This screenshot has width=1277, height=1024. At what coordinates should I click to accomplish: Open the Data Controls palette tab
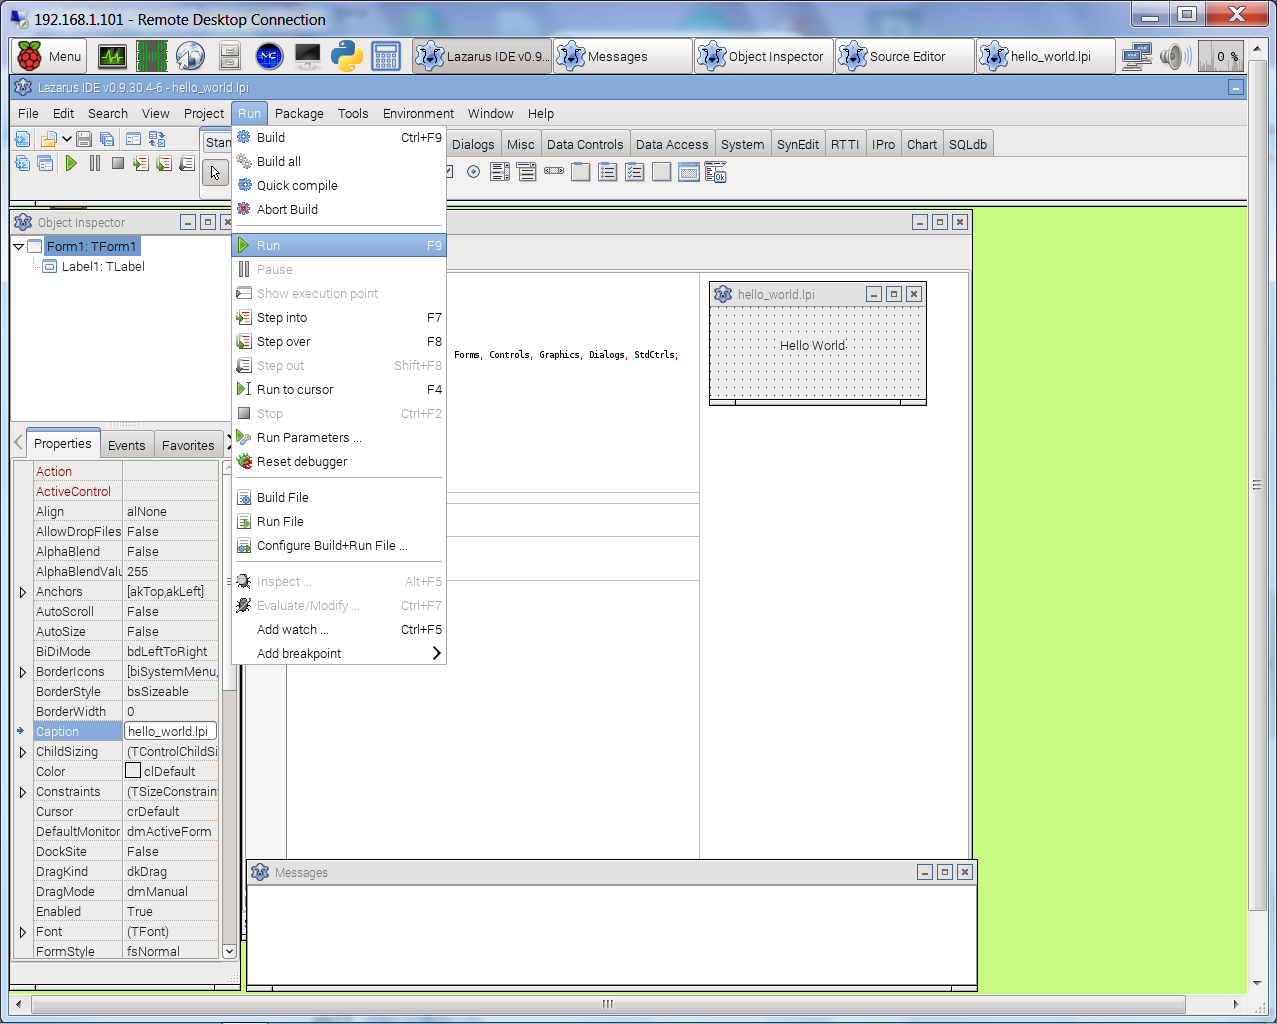[584, 144]
